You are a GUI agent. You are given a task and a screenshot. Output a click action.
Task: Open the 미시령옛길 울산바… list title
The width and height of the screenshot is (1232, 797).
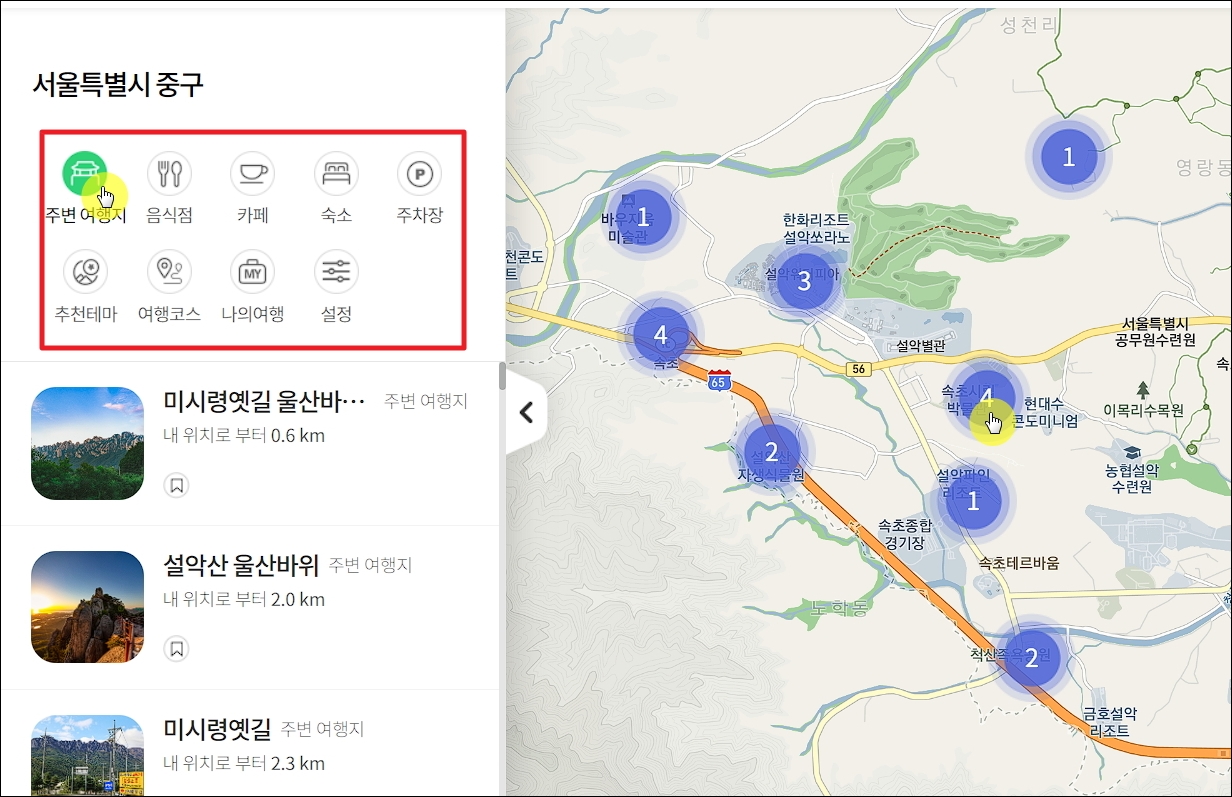265,402
